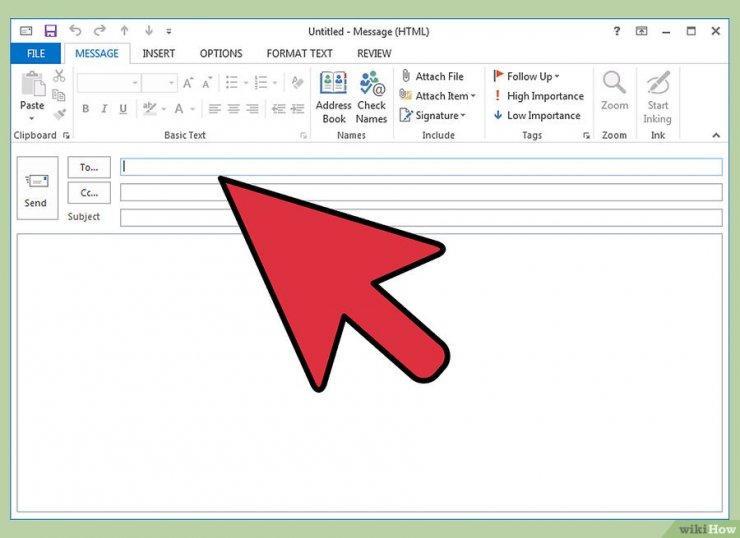Open Ribbon Display Options
Image resolution: width=740 pixels, height=538 pixels.
point(641,31)
